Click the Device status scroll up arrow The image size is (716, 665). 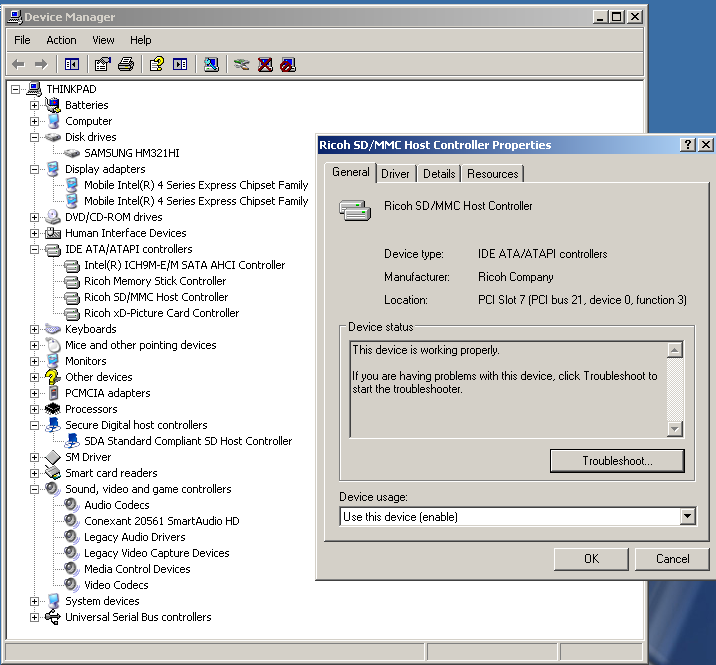click(675, 350)
